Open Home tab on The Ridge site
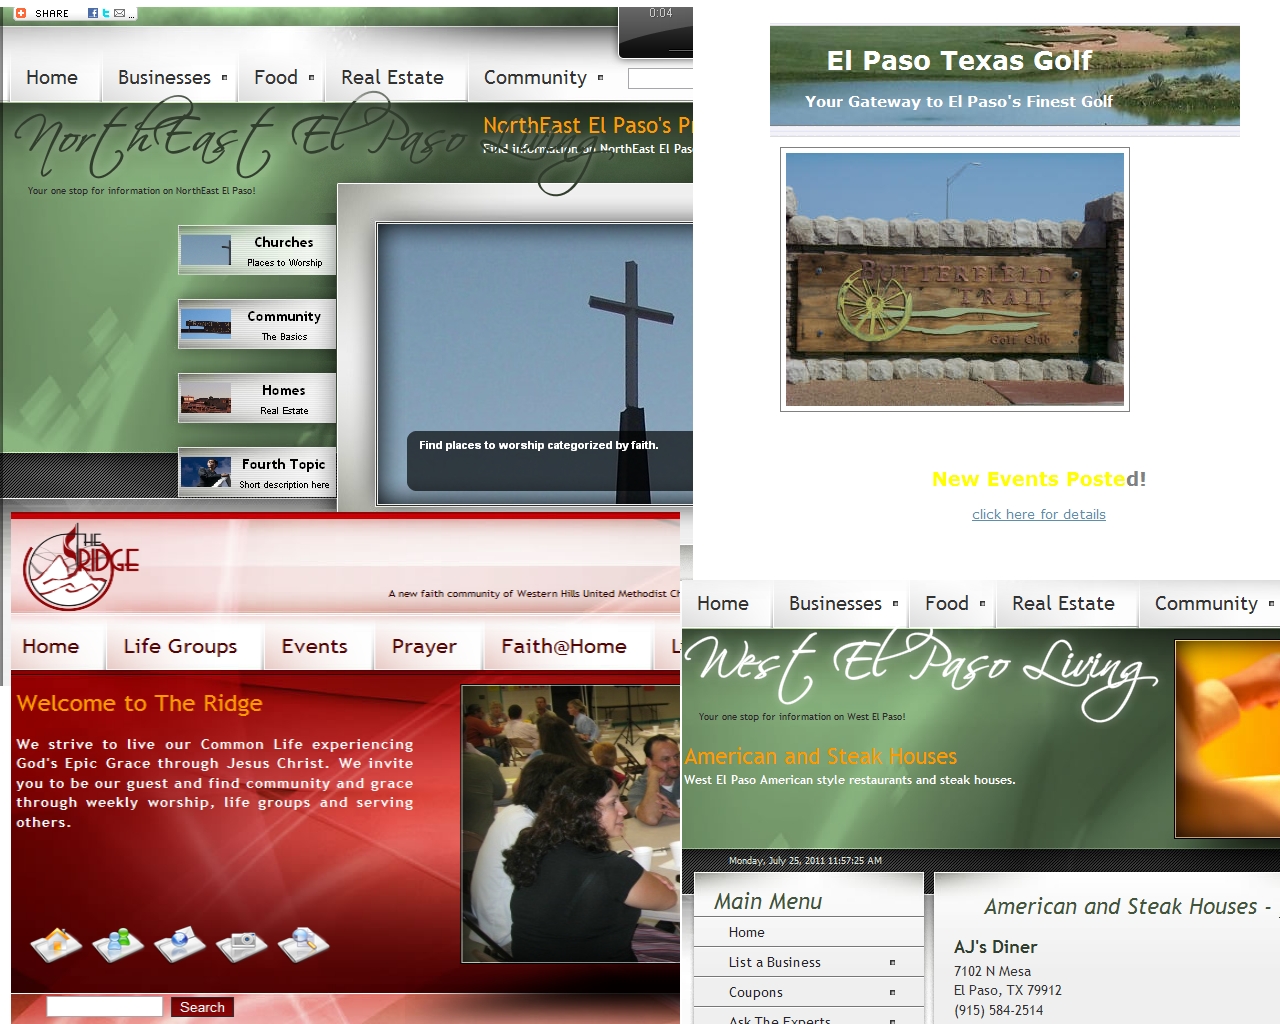 51,646
